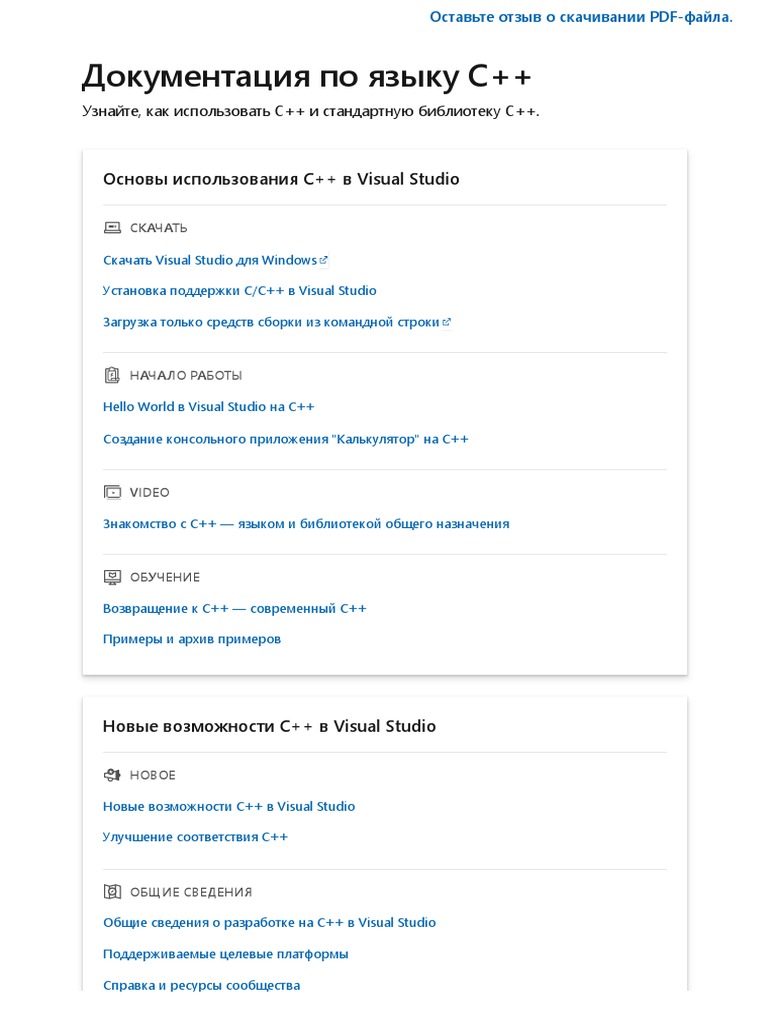Click the НАЧАЛО РАБОТЫ section icon
The image size is (768, 1024).
(x=112, y=375)
